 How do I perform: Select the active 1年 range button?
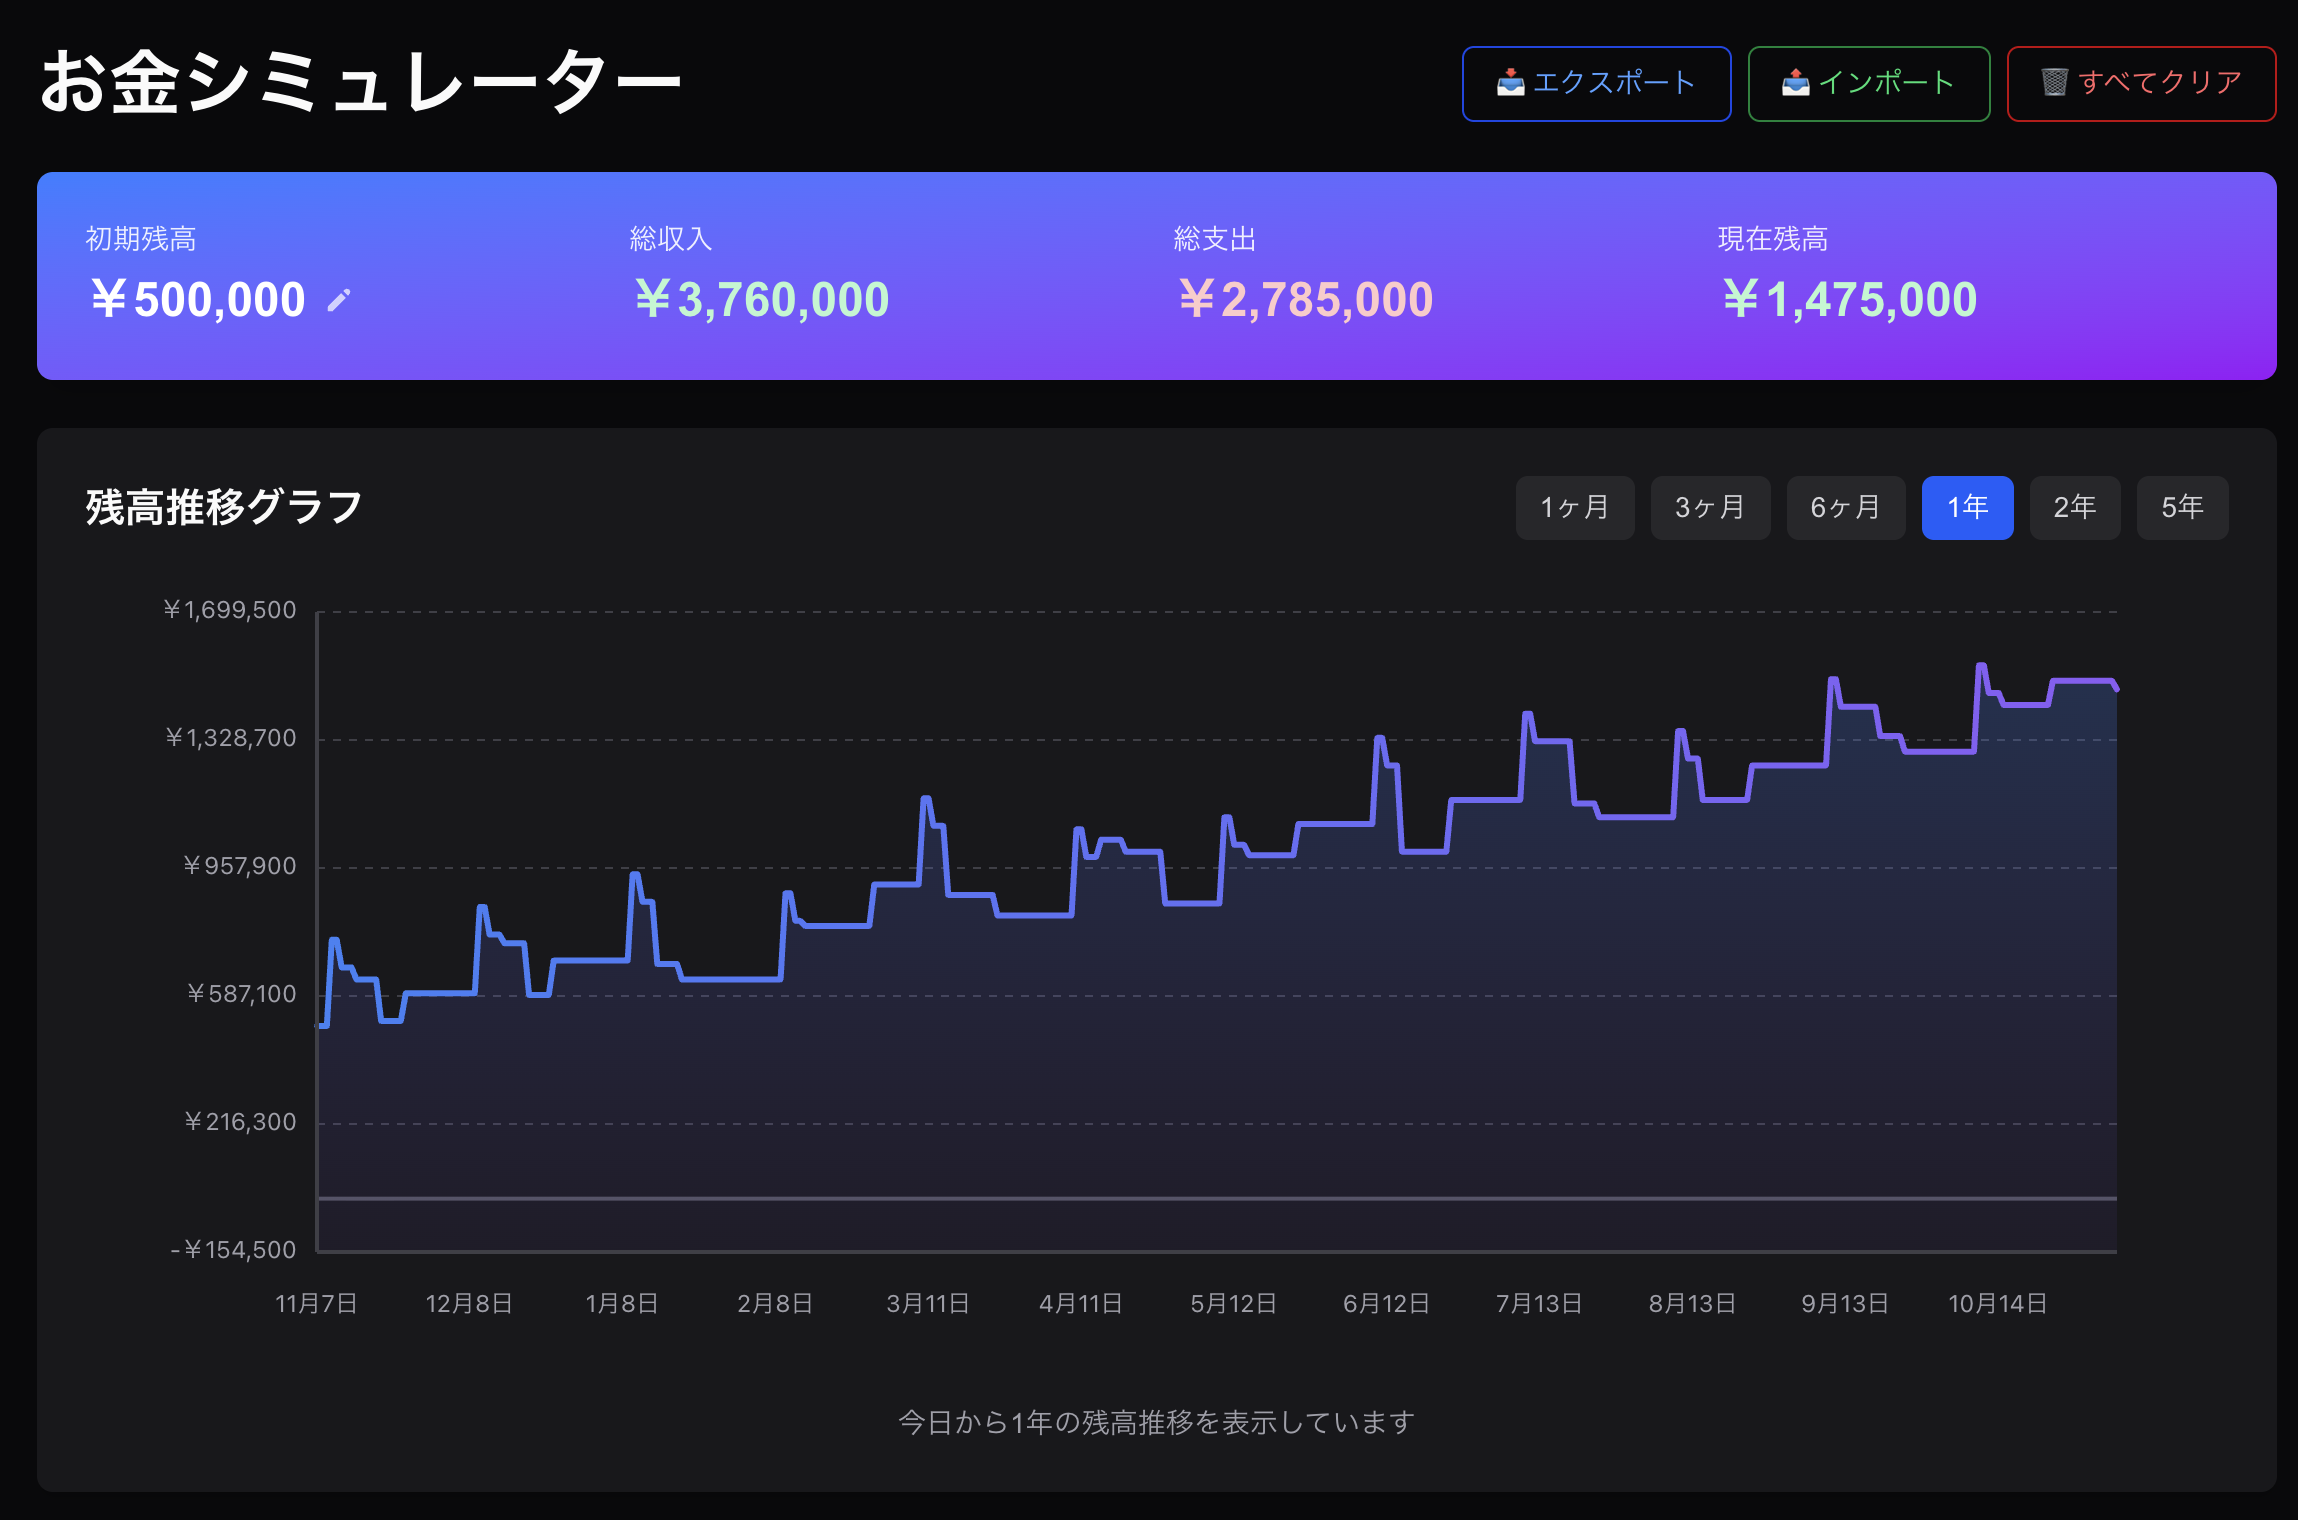click(x=1967, y=508)
